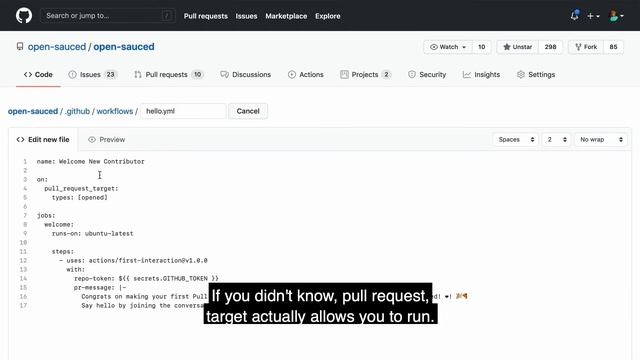View the 298 stargazers count

550,47
